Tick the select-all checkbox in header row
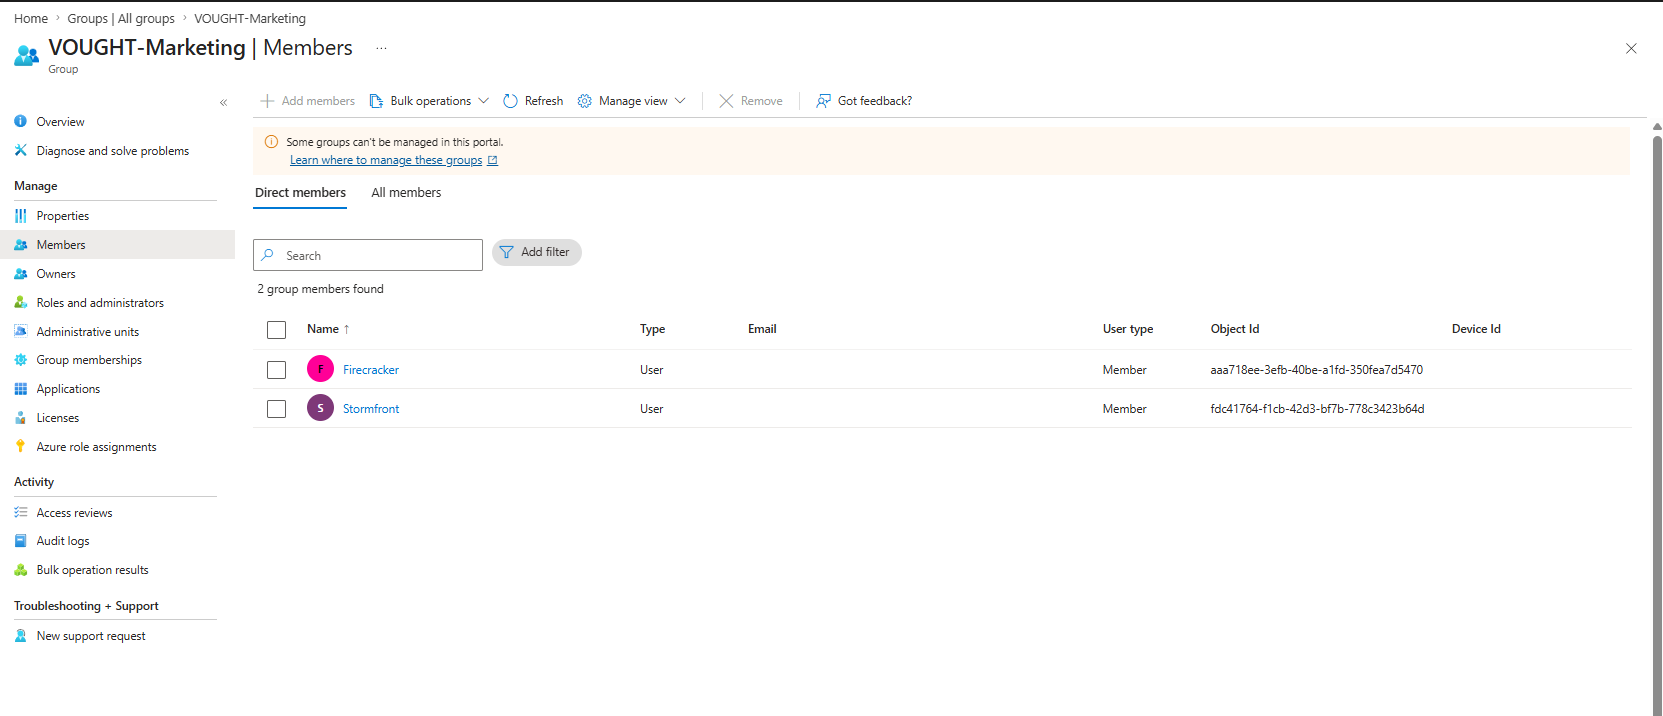Viewport: 1663px width, 716px height. pyautogui.click(x=277, y=330)
